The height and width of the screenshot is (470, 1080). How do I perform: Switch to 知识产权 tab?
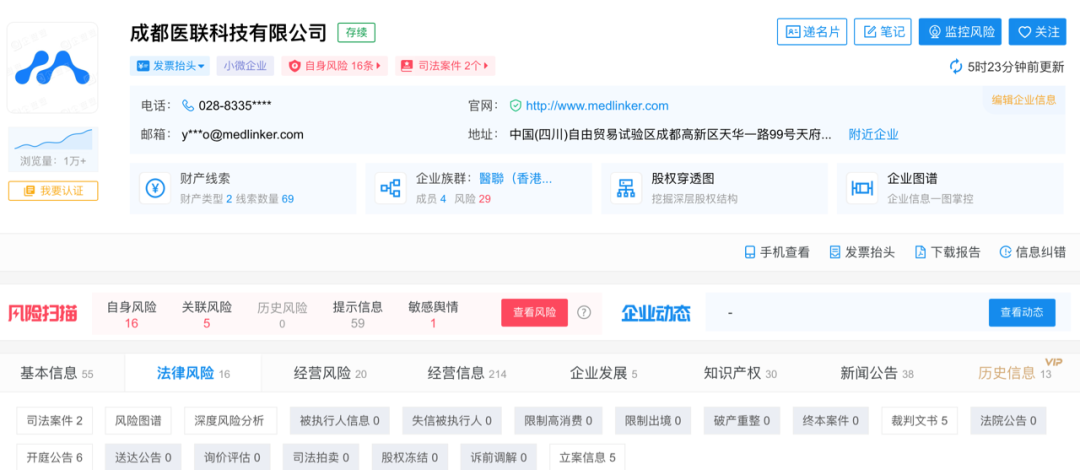(x=740, y=374)
